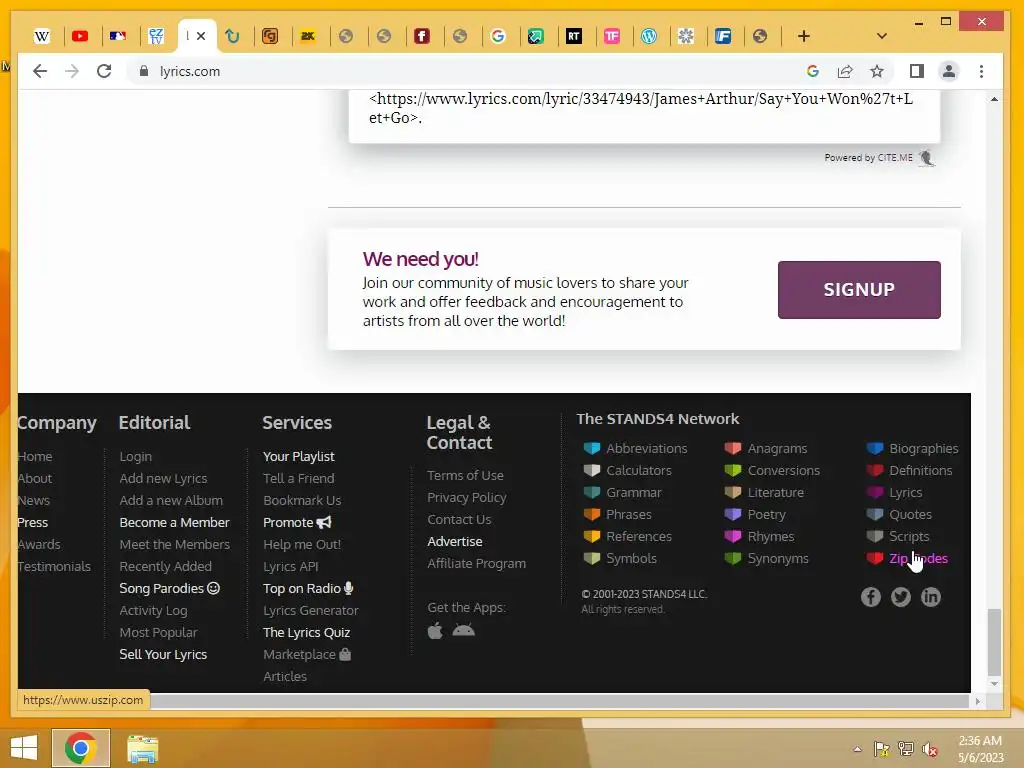Open Terms of Use link
The width and height of the screenshot is (1024, 768).
point(465,475)
